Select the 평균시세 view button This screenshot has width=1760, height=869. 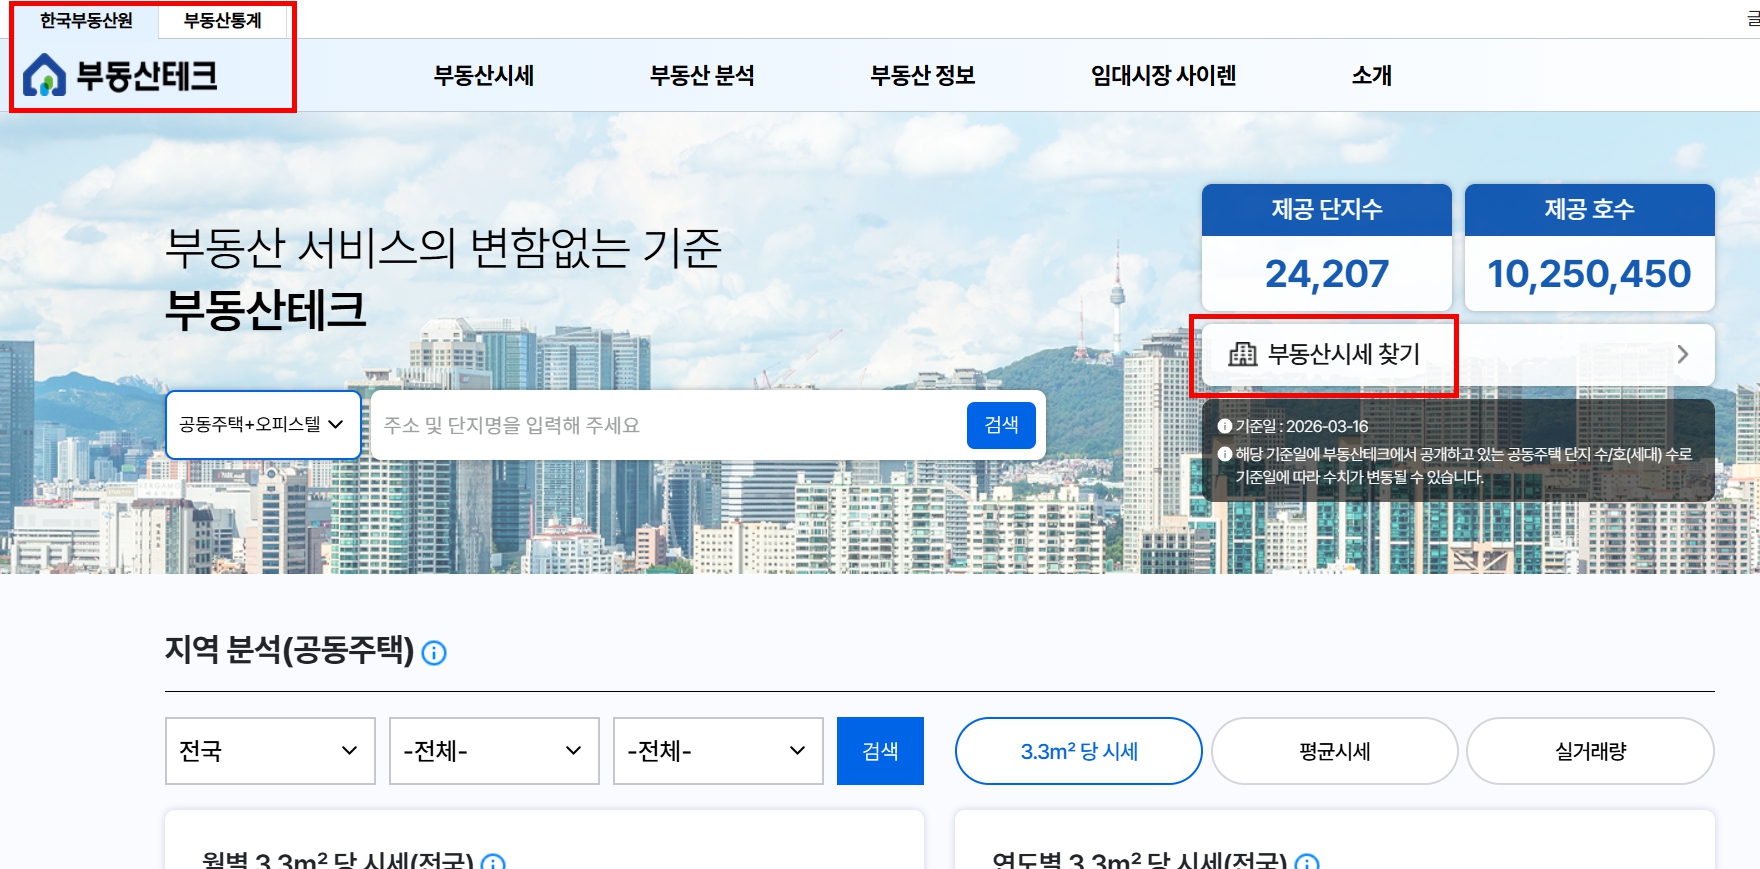[1335, 751]
